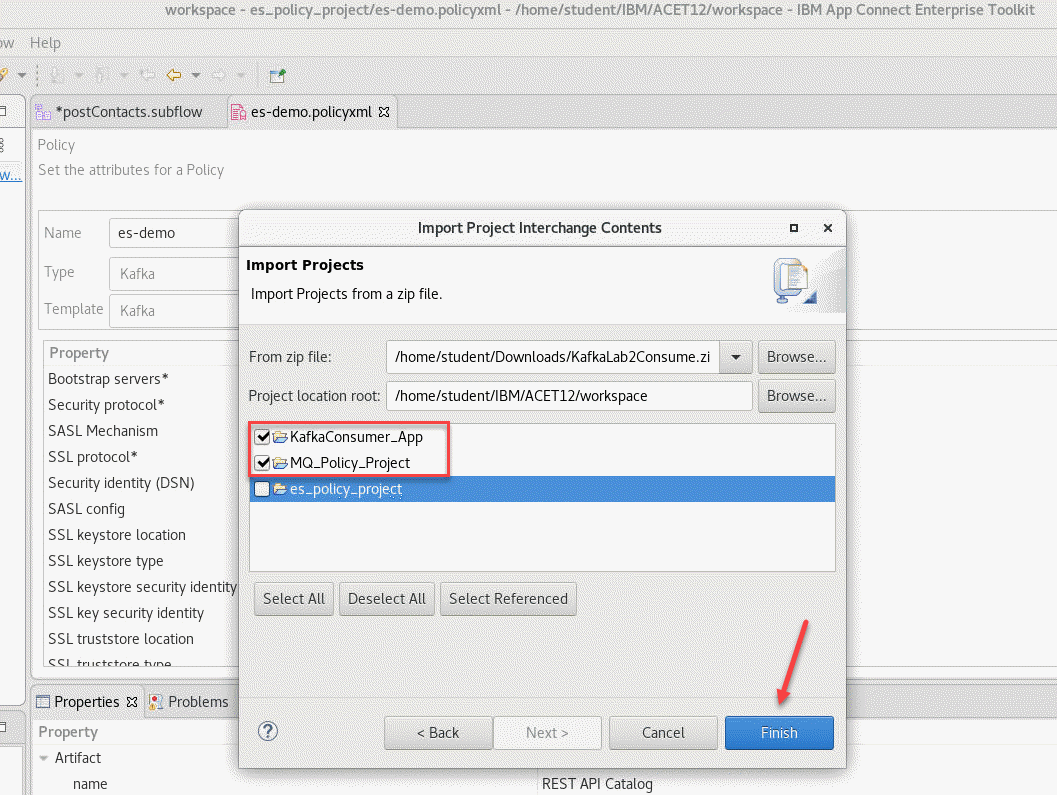
Task: Click the KafkaConsumer_App folder icon
Action: coord(280,437)
